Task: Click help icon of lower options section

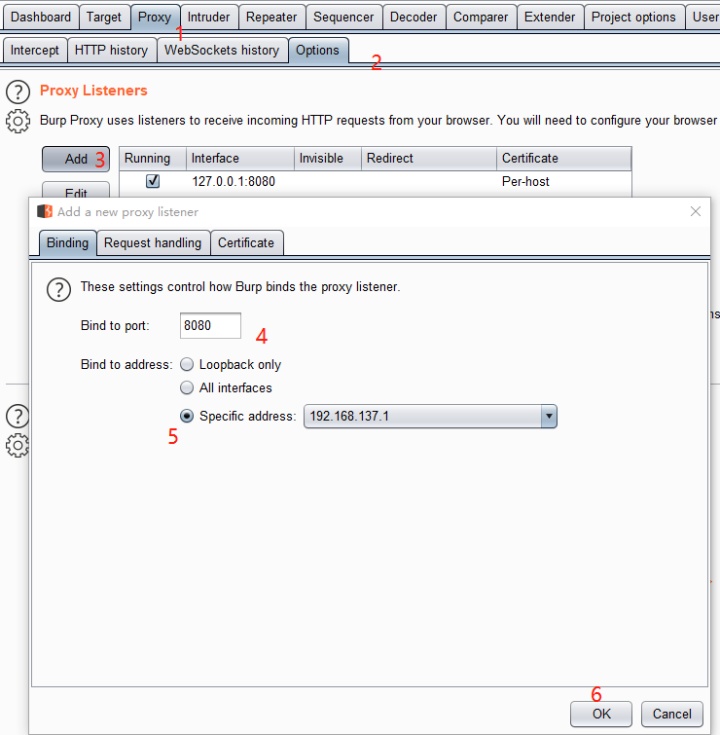Action: click(x=17, y=416)
